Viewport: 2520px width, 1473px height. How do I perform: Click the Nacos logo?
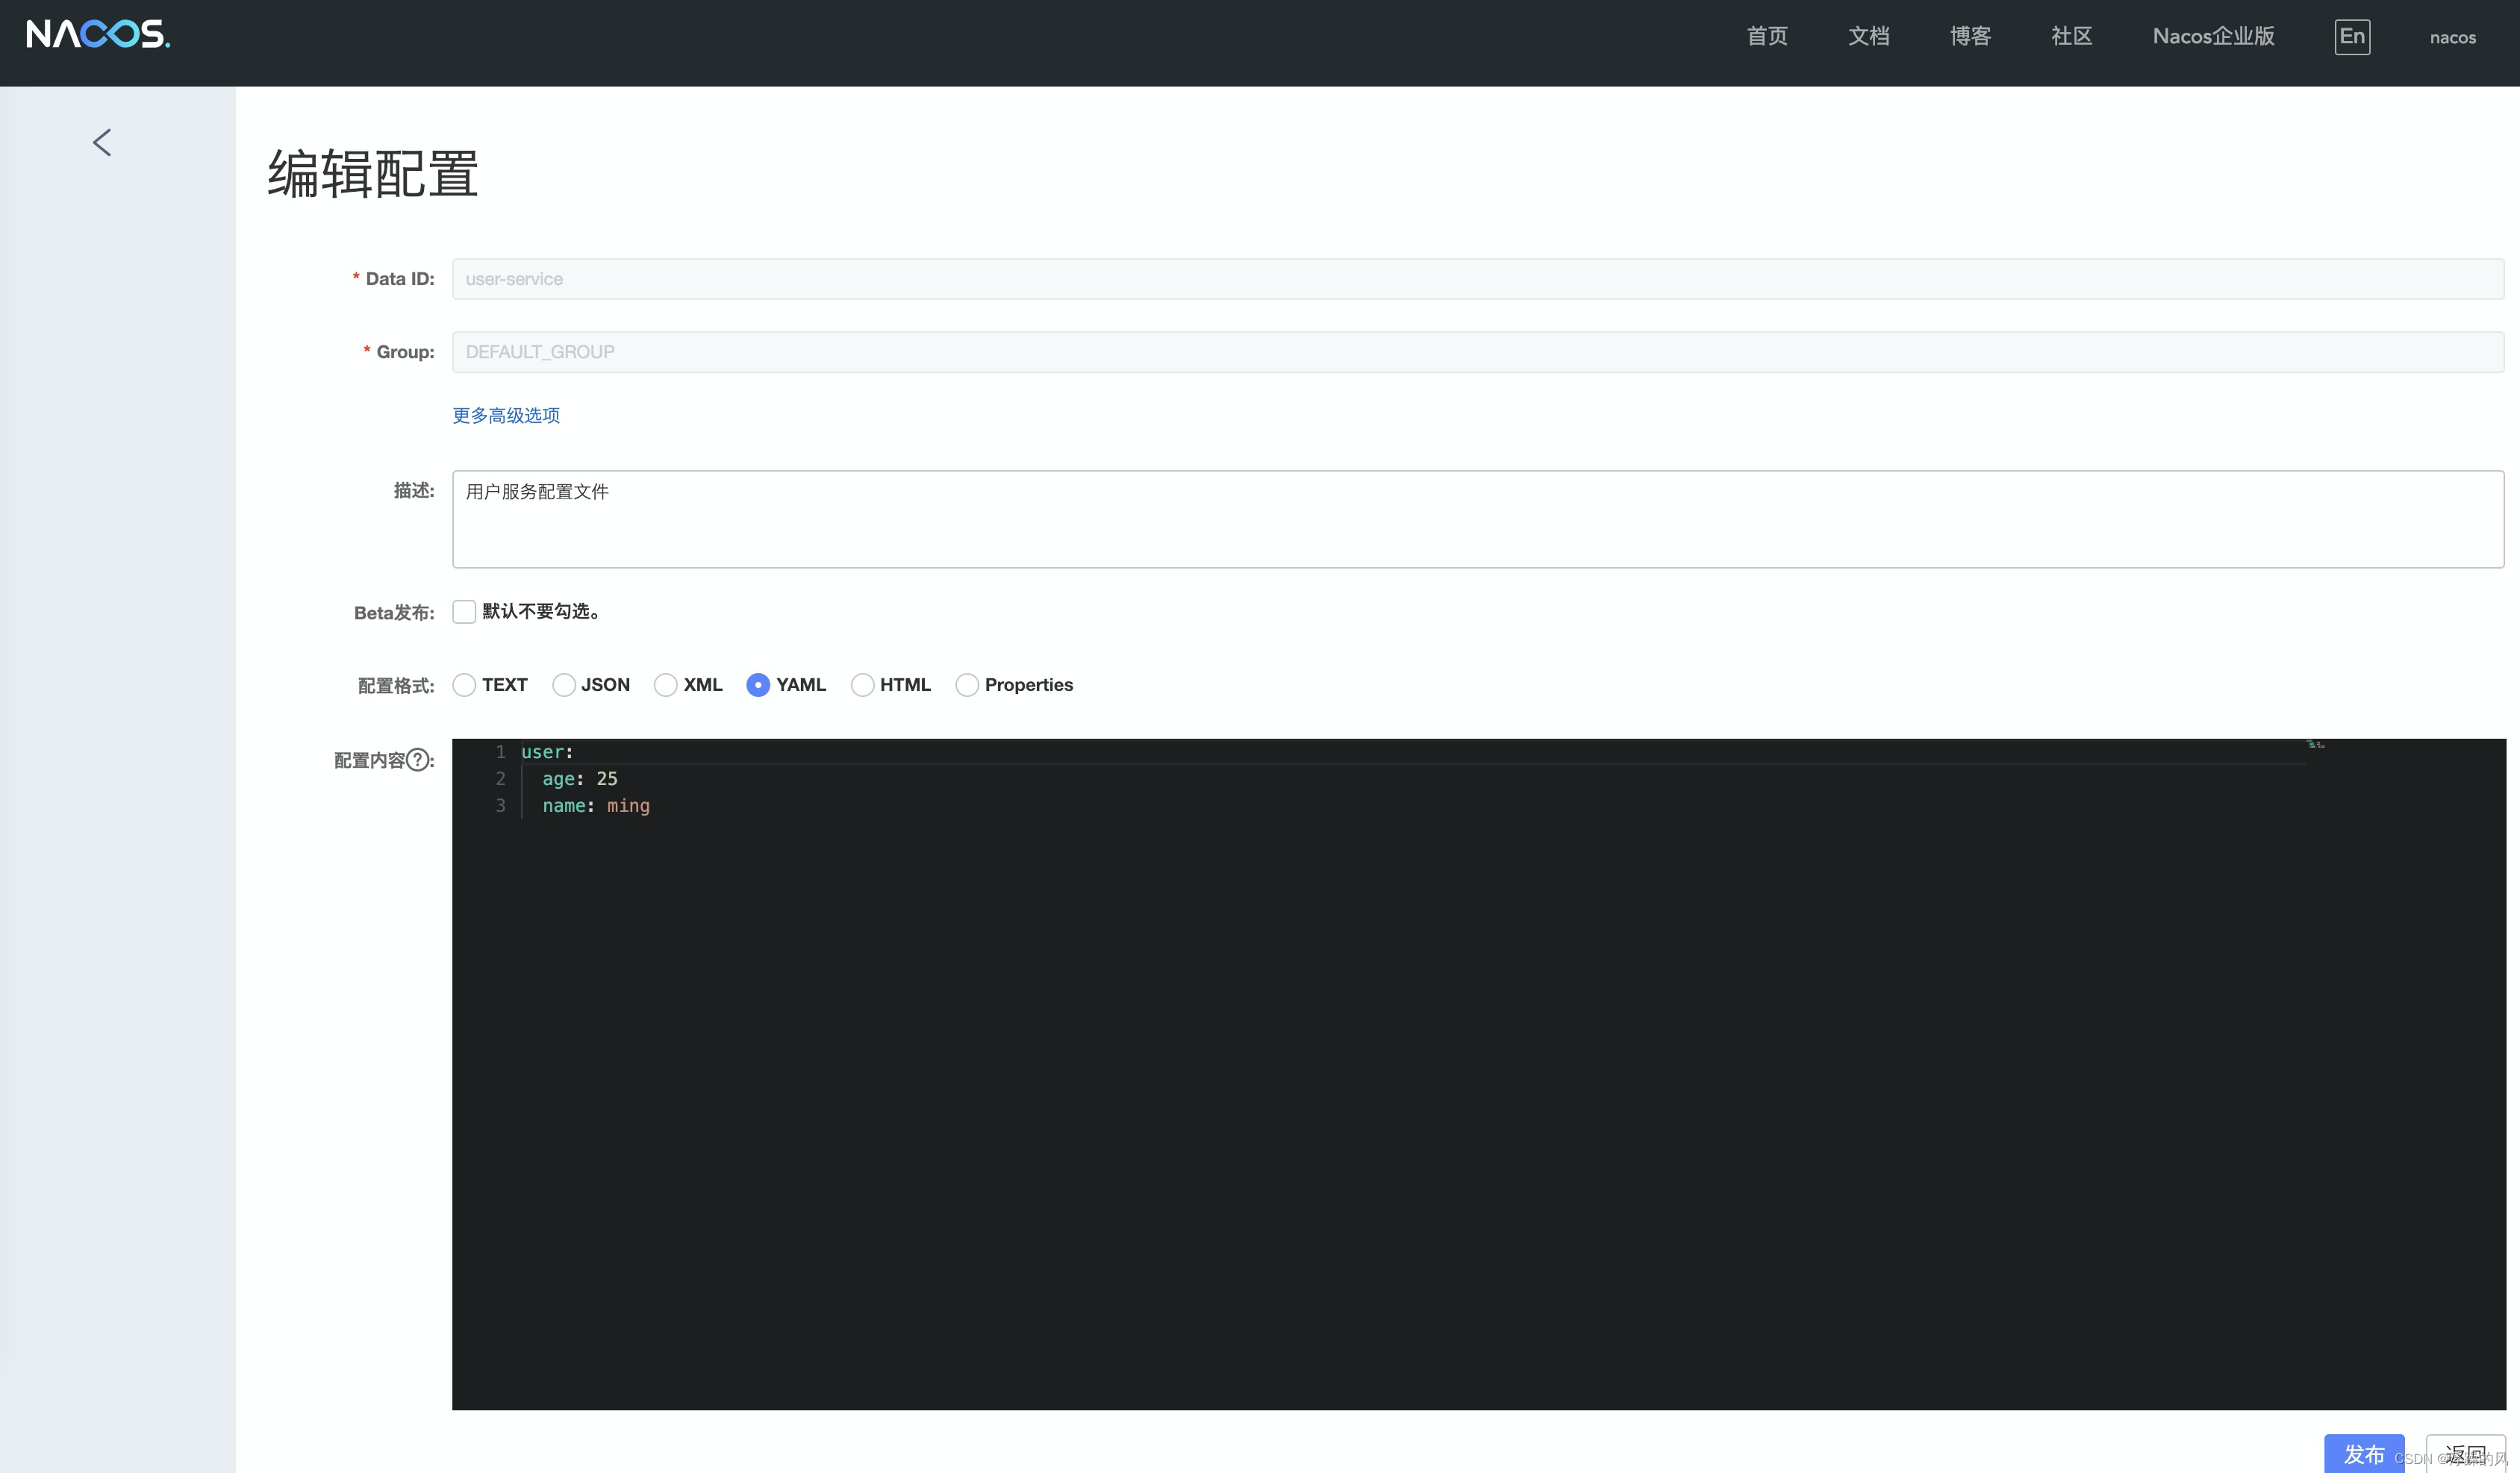point(98,35)
